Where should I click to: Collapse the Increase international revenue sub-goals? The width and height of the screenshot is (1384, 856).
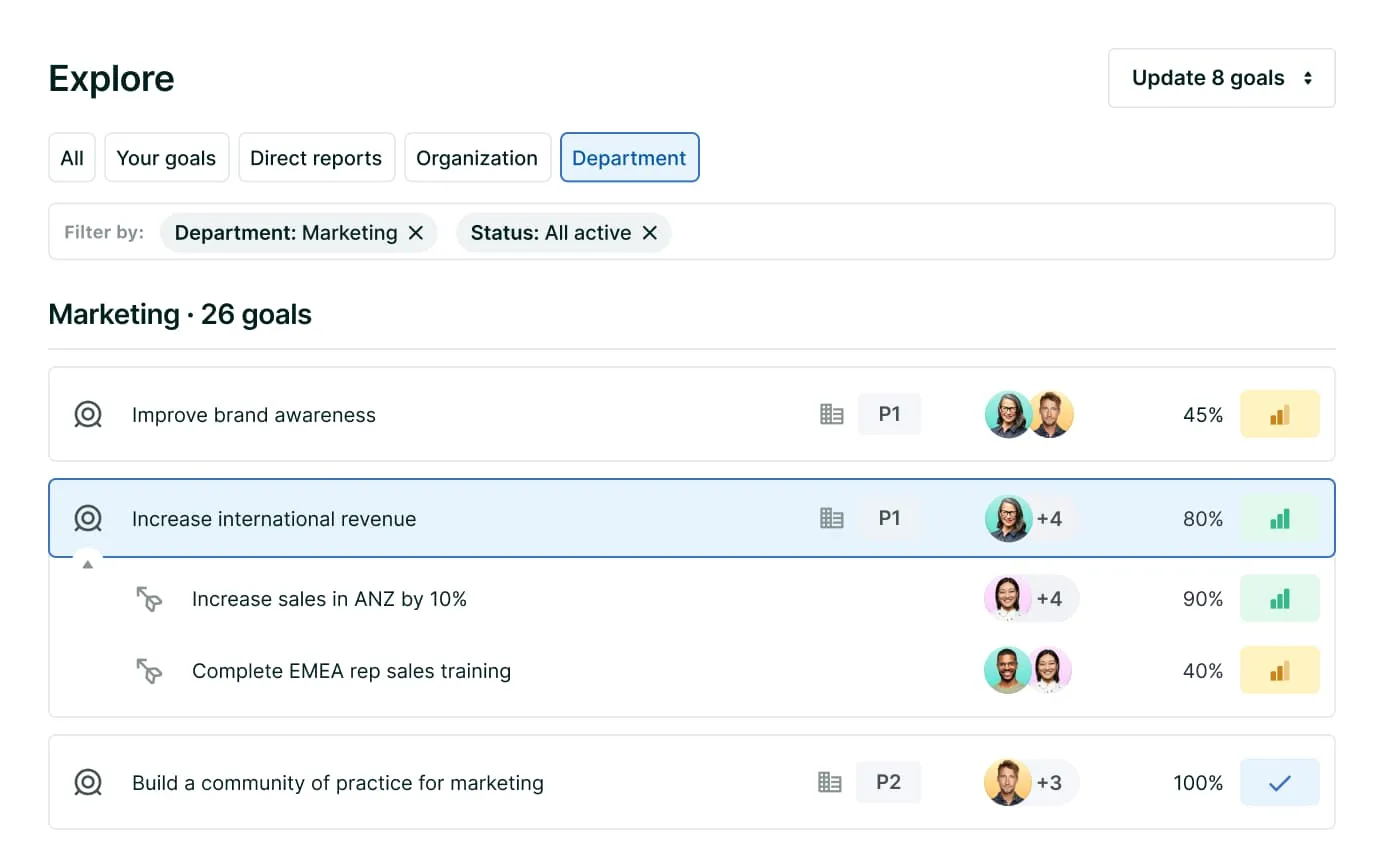pyautogui.click(x=88, y=564)
